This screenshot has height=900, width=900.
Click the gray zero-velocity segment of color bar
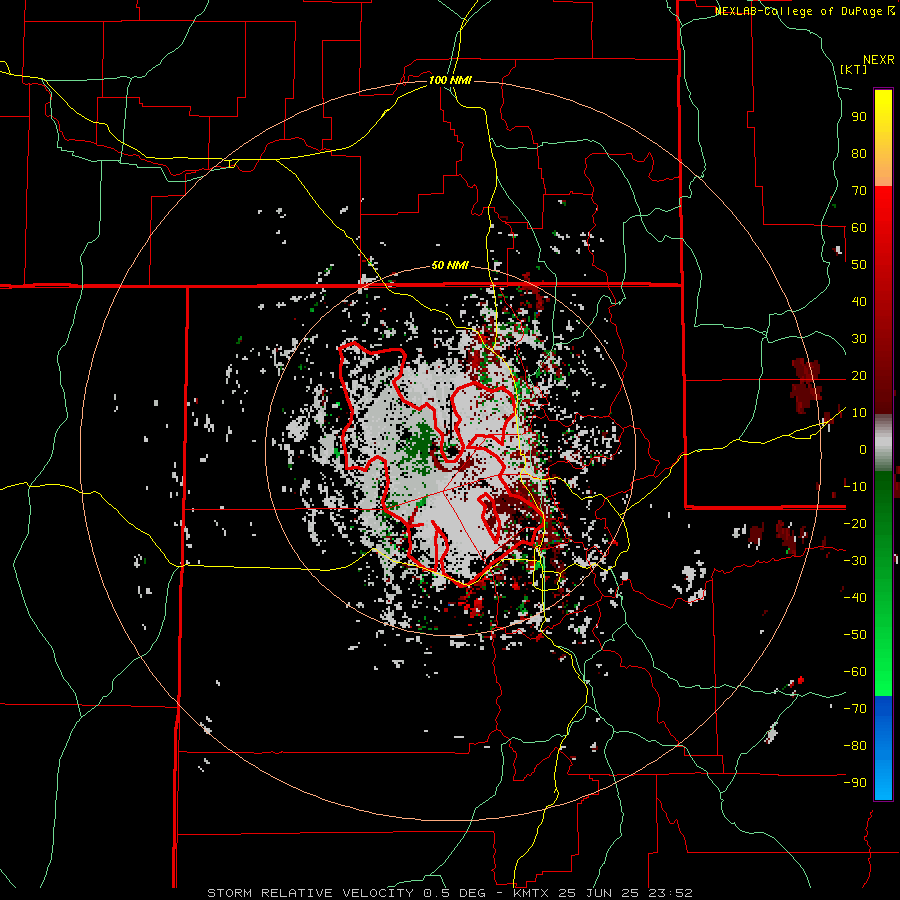coord(883,442)
